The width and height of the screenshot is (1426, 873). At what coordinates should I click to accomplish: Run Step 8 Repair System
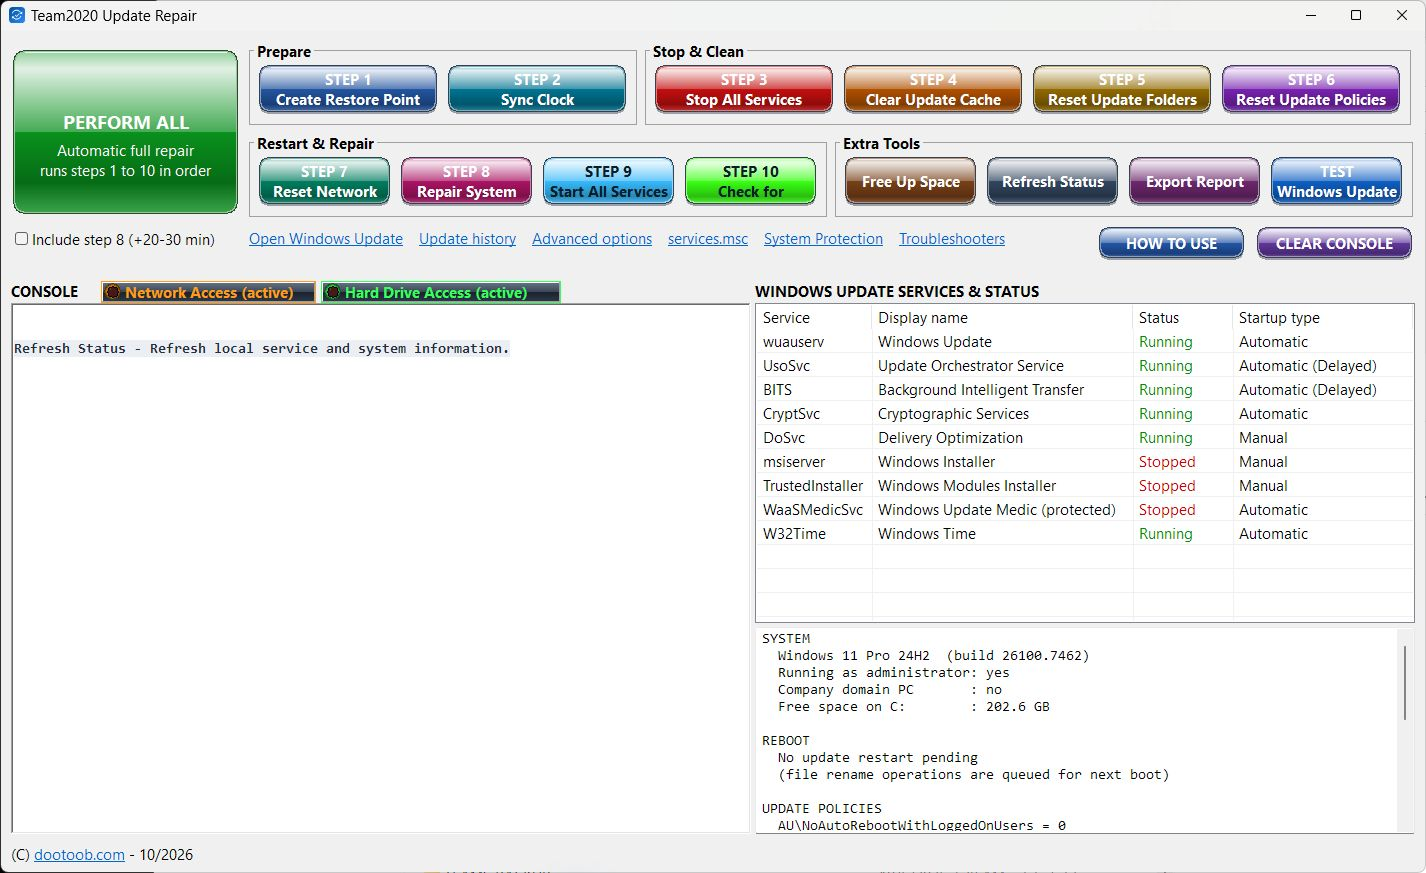click(467, 182)
